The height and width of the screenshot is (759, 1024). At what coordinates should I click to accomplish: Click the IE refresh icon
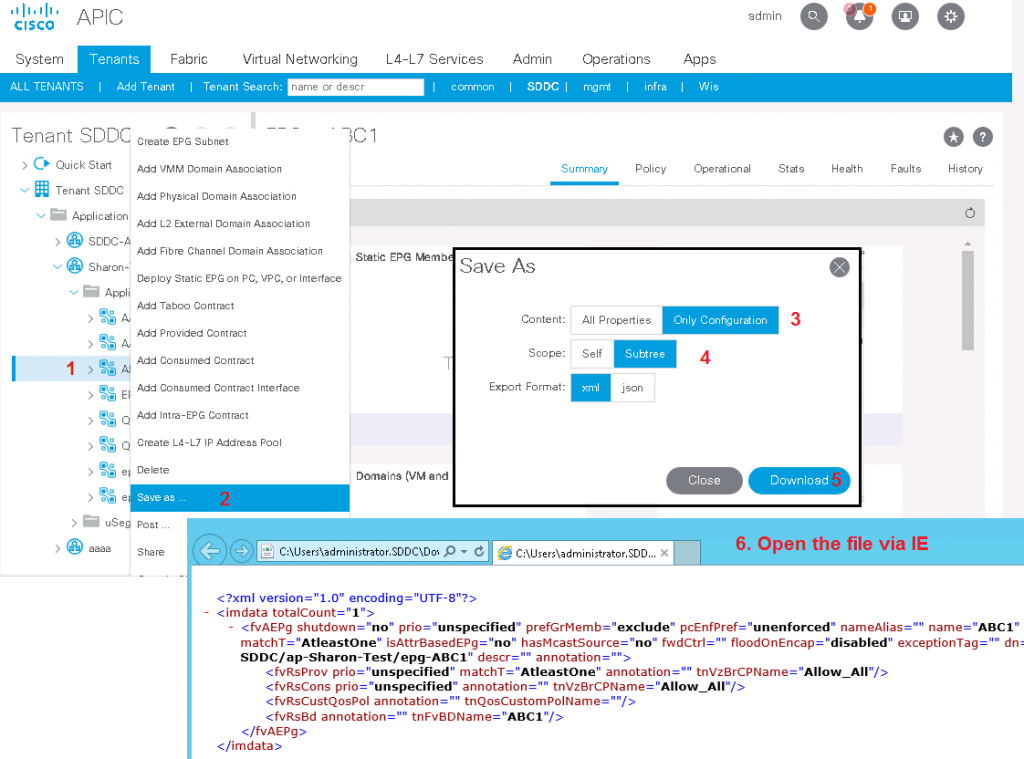point(479,551)
